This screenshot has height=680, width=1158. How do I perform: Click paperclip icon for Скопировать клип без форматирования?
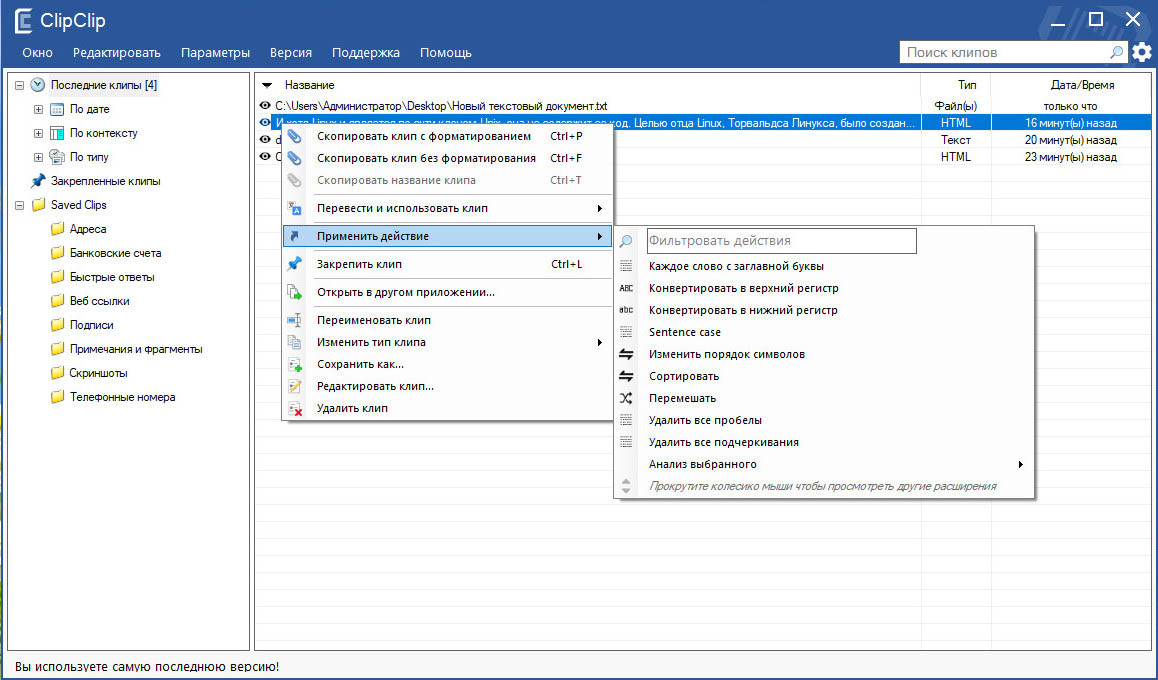pos(295,158)
